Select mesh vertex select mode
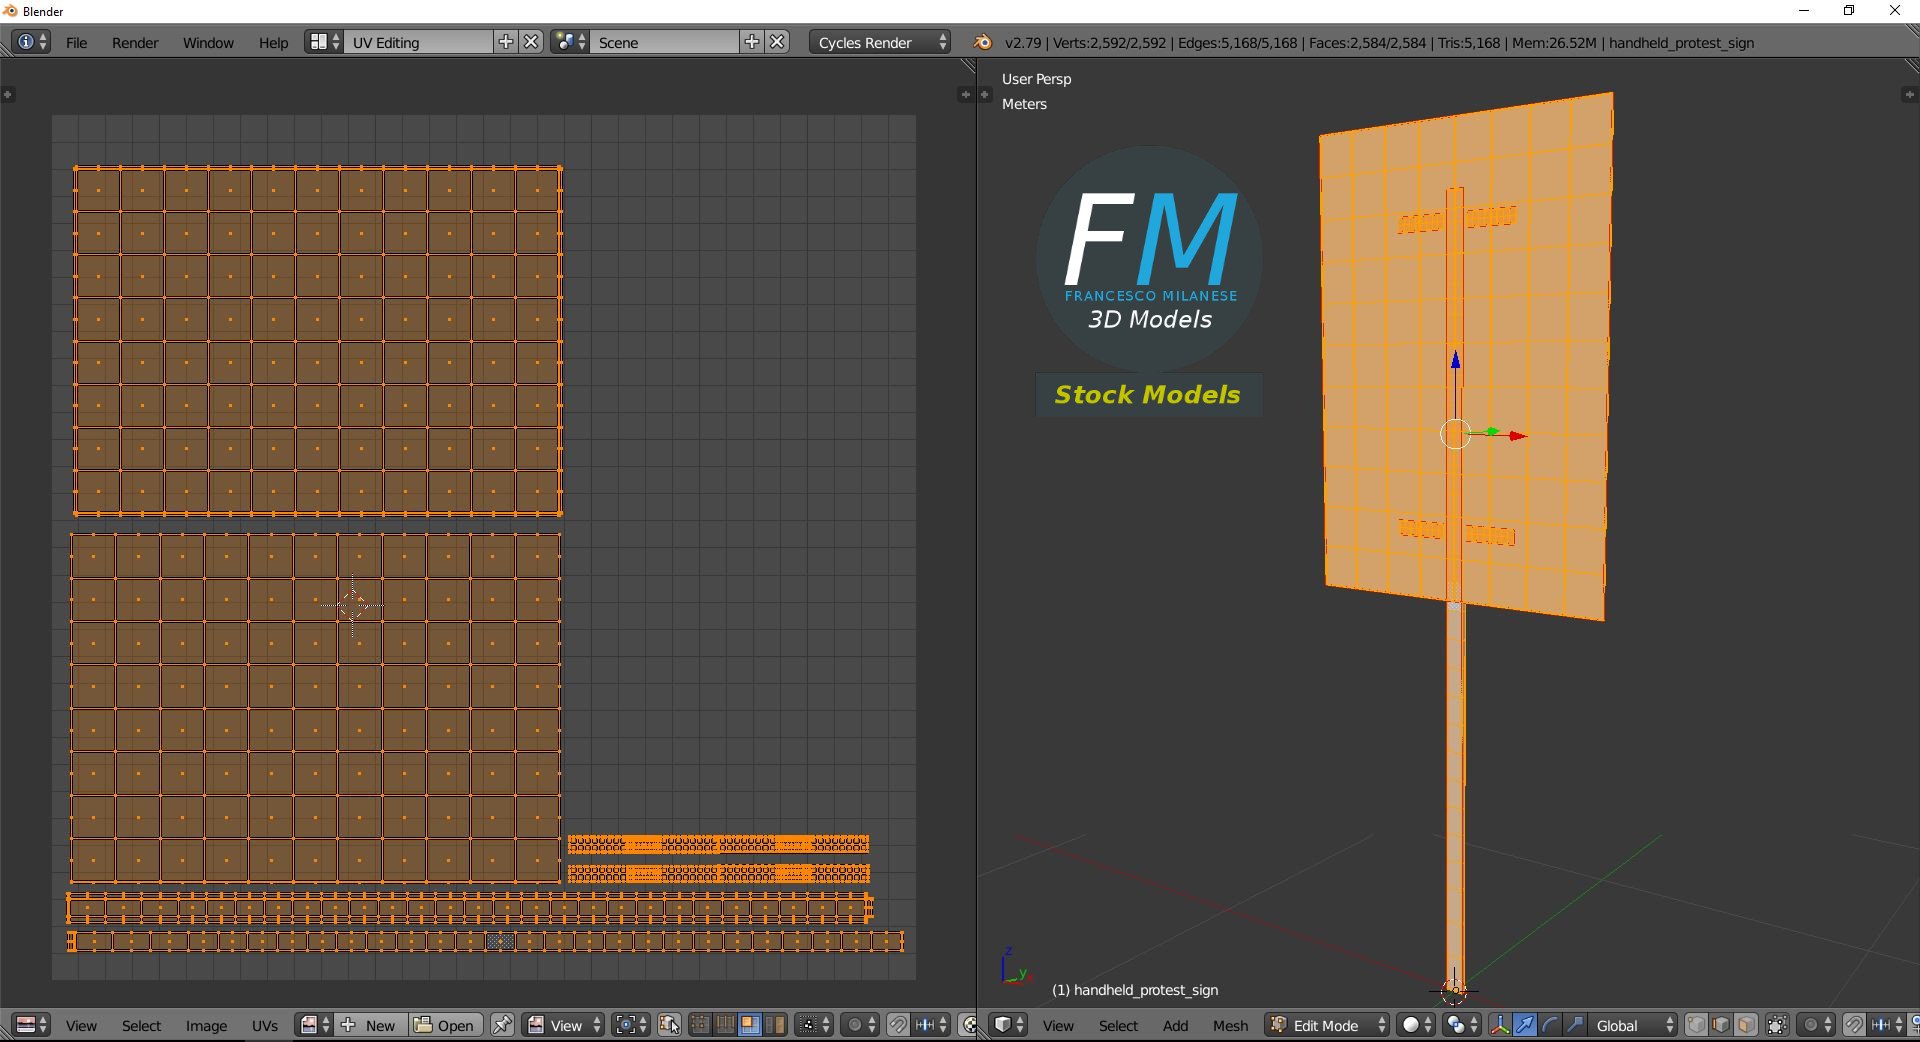 click(1697, 1025)
